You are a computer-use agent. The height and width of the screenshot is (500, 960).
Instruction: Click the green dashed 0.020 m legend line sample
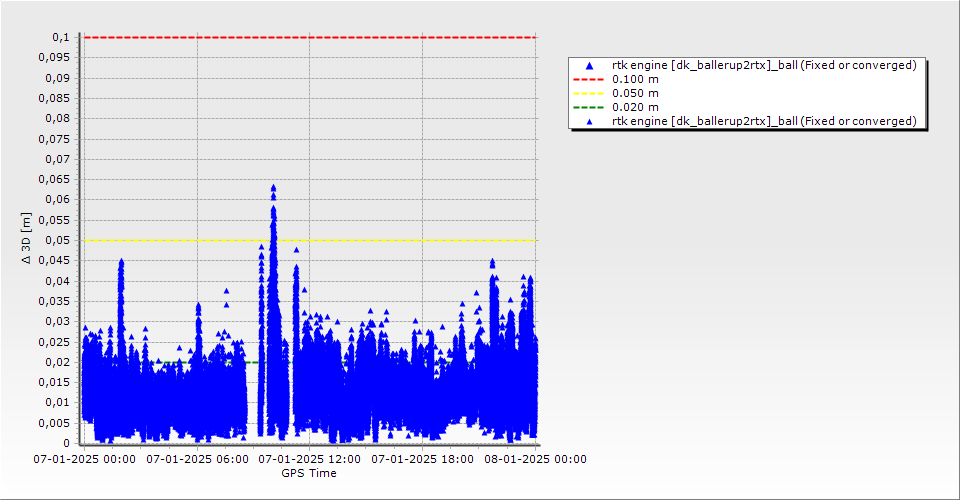click(x=588, y=107)
